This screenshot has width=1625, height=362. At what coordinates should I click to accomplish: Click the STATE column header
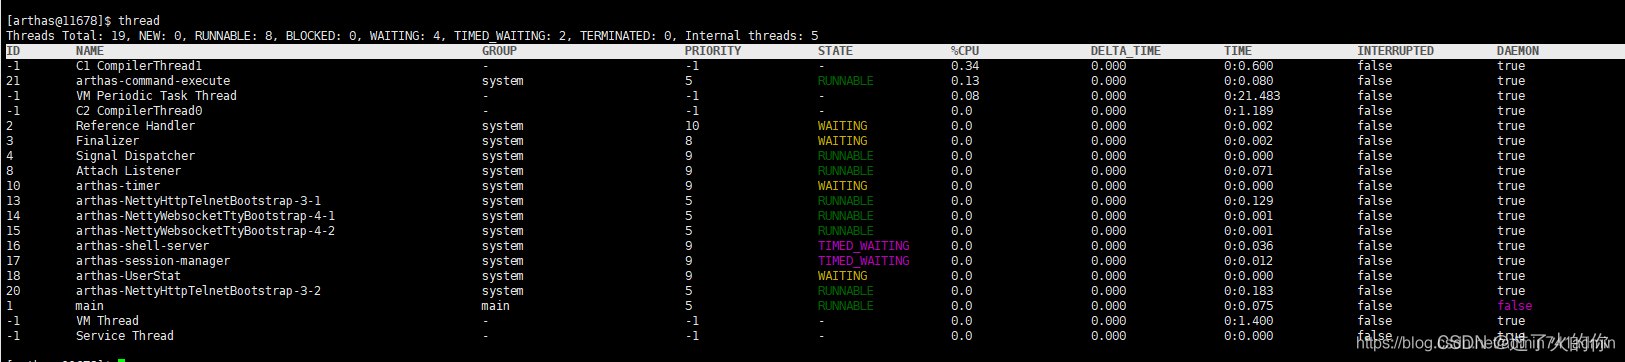835,51
